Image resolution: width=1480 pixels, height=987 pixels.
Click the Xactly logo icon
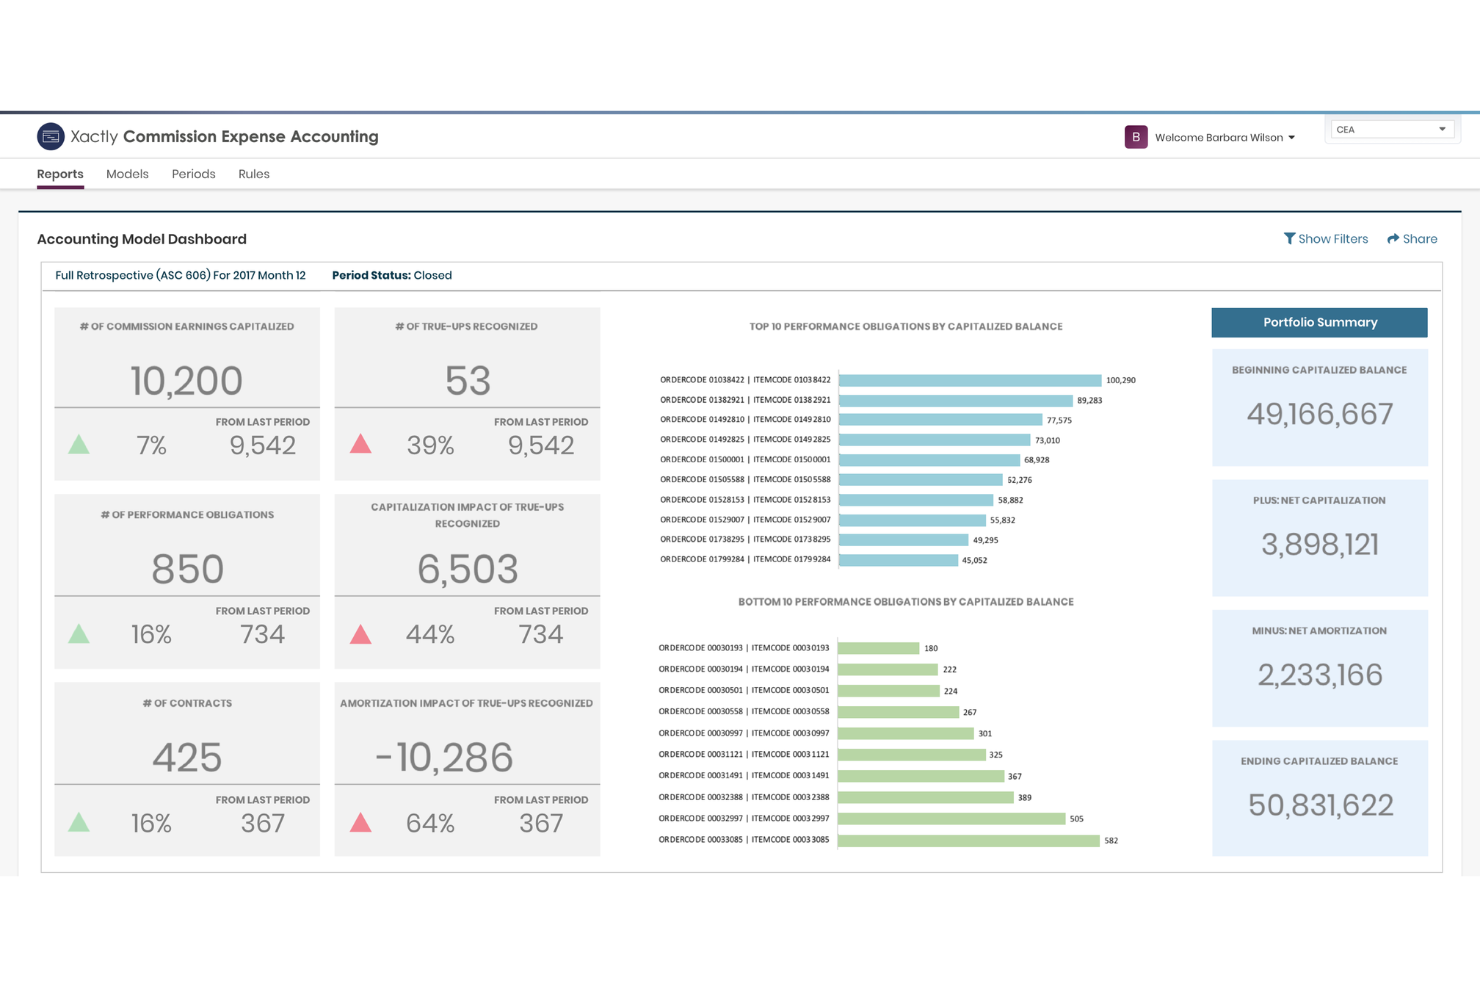point(51,136)
